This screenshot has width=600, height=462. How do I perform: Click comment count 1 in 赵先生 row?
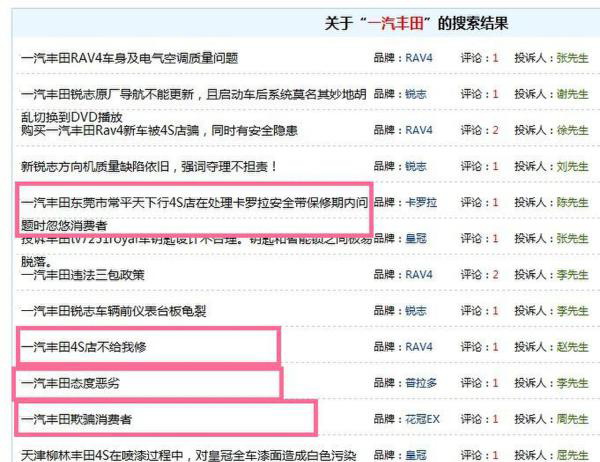tap(495, 347)
